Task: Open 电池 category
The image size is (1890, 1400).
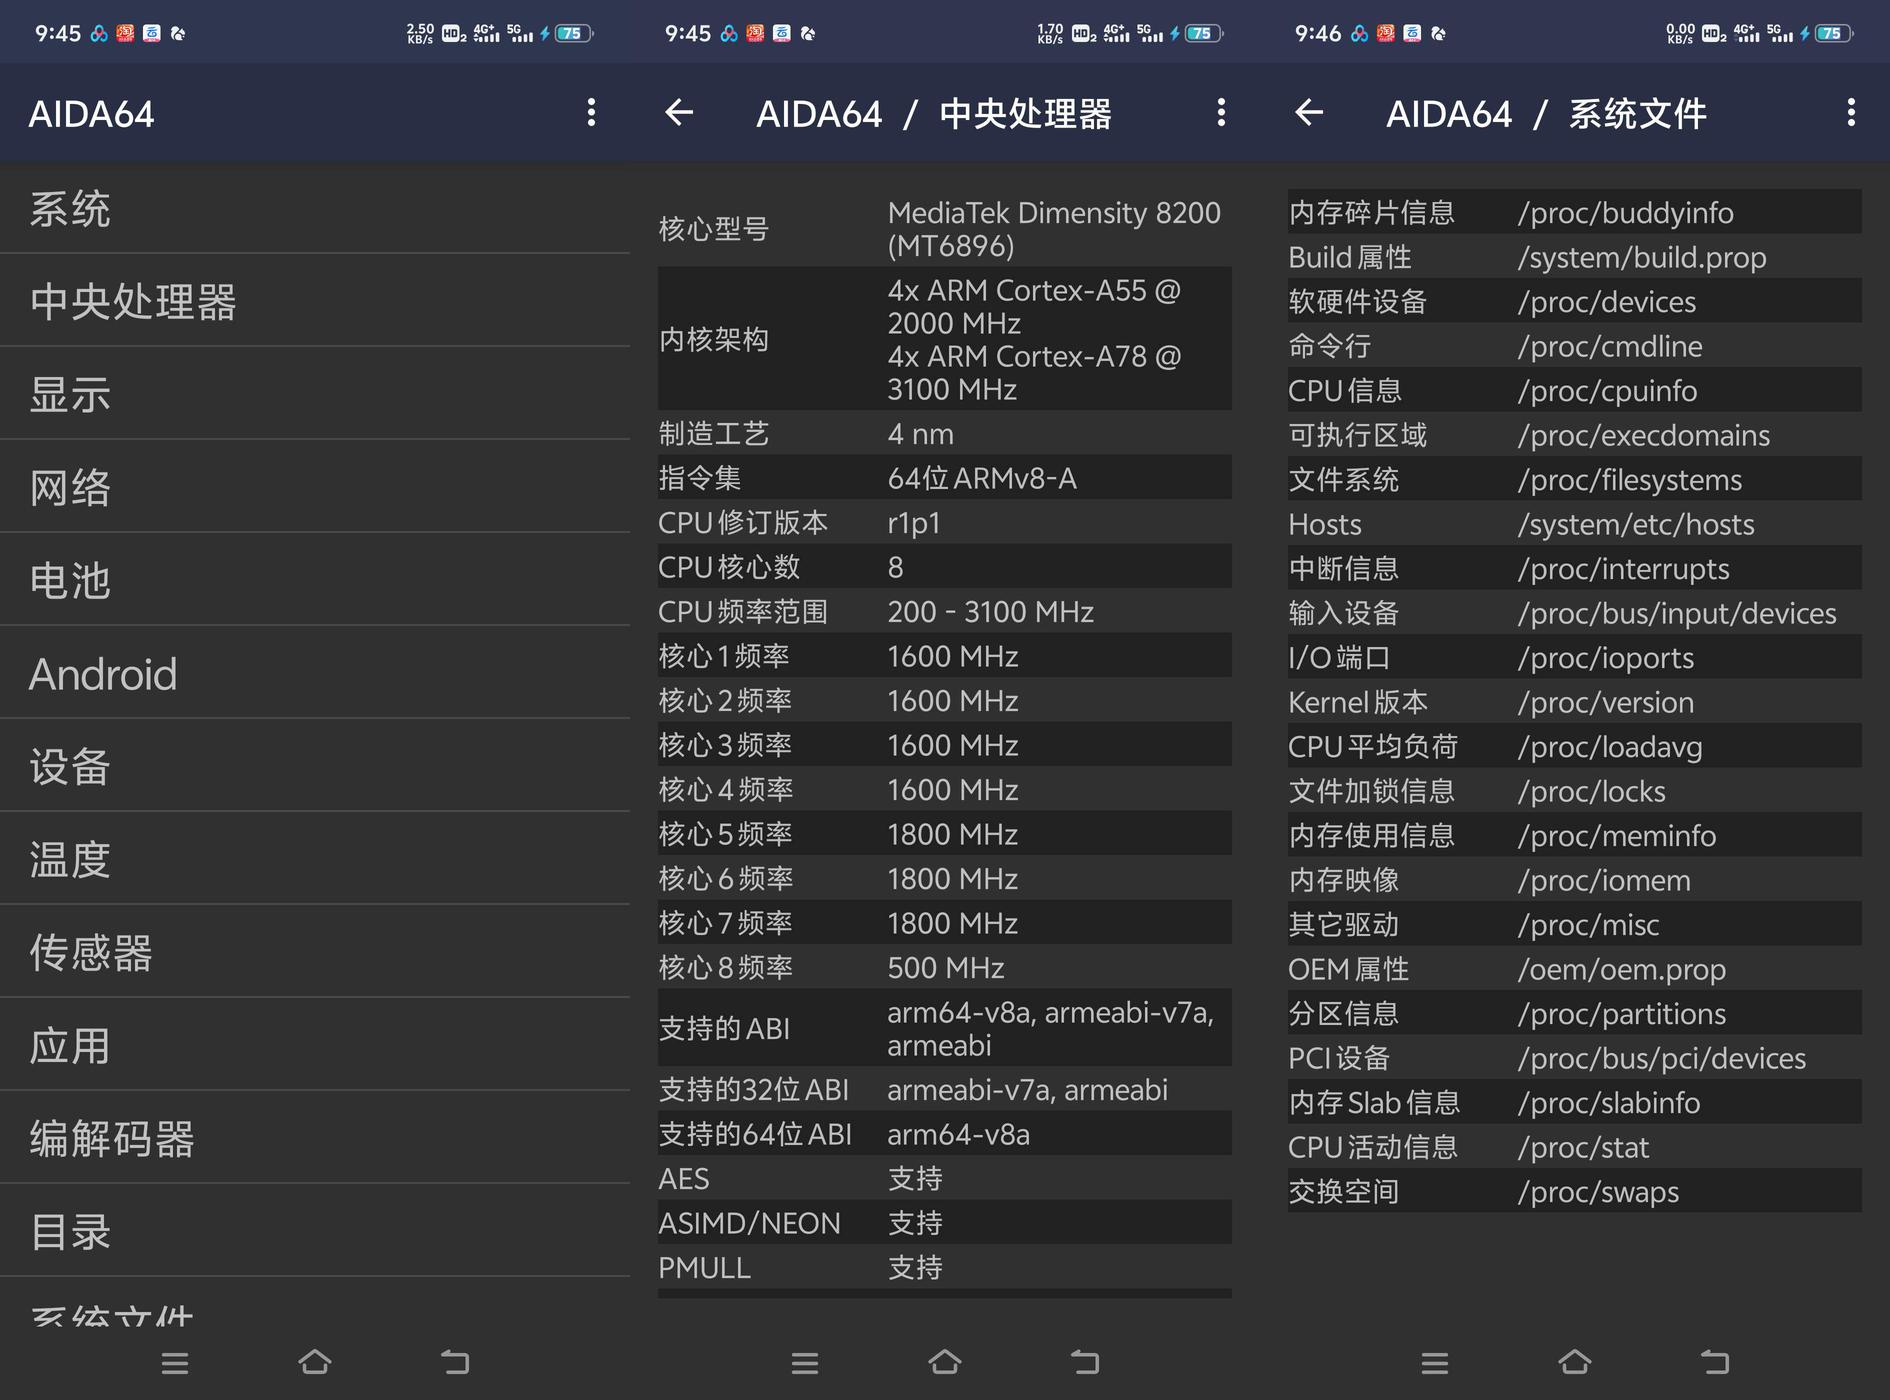Action: pyautogui.click(x=315, y=580)
